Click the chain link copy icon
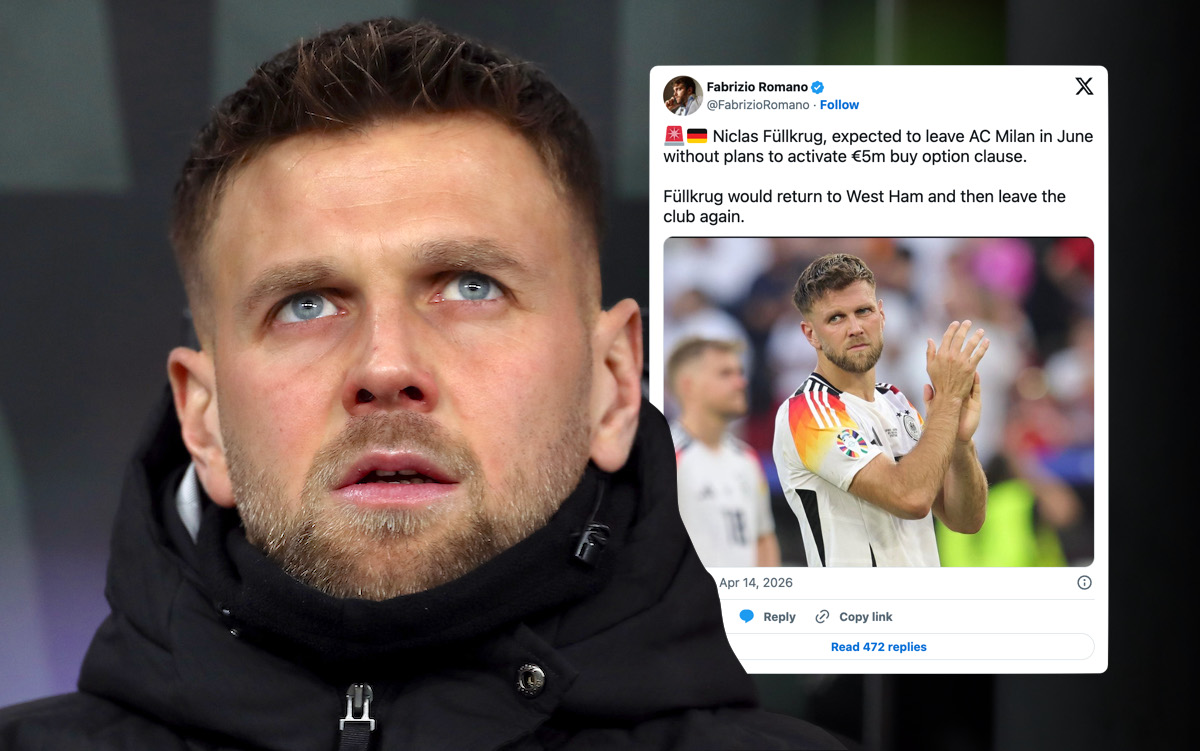Screen dimensions: 1200x751 [x=822, y=616]
